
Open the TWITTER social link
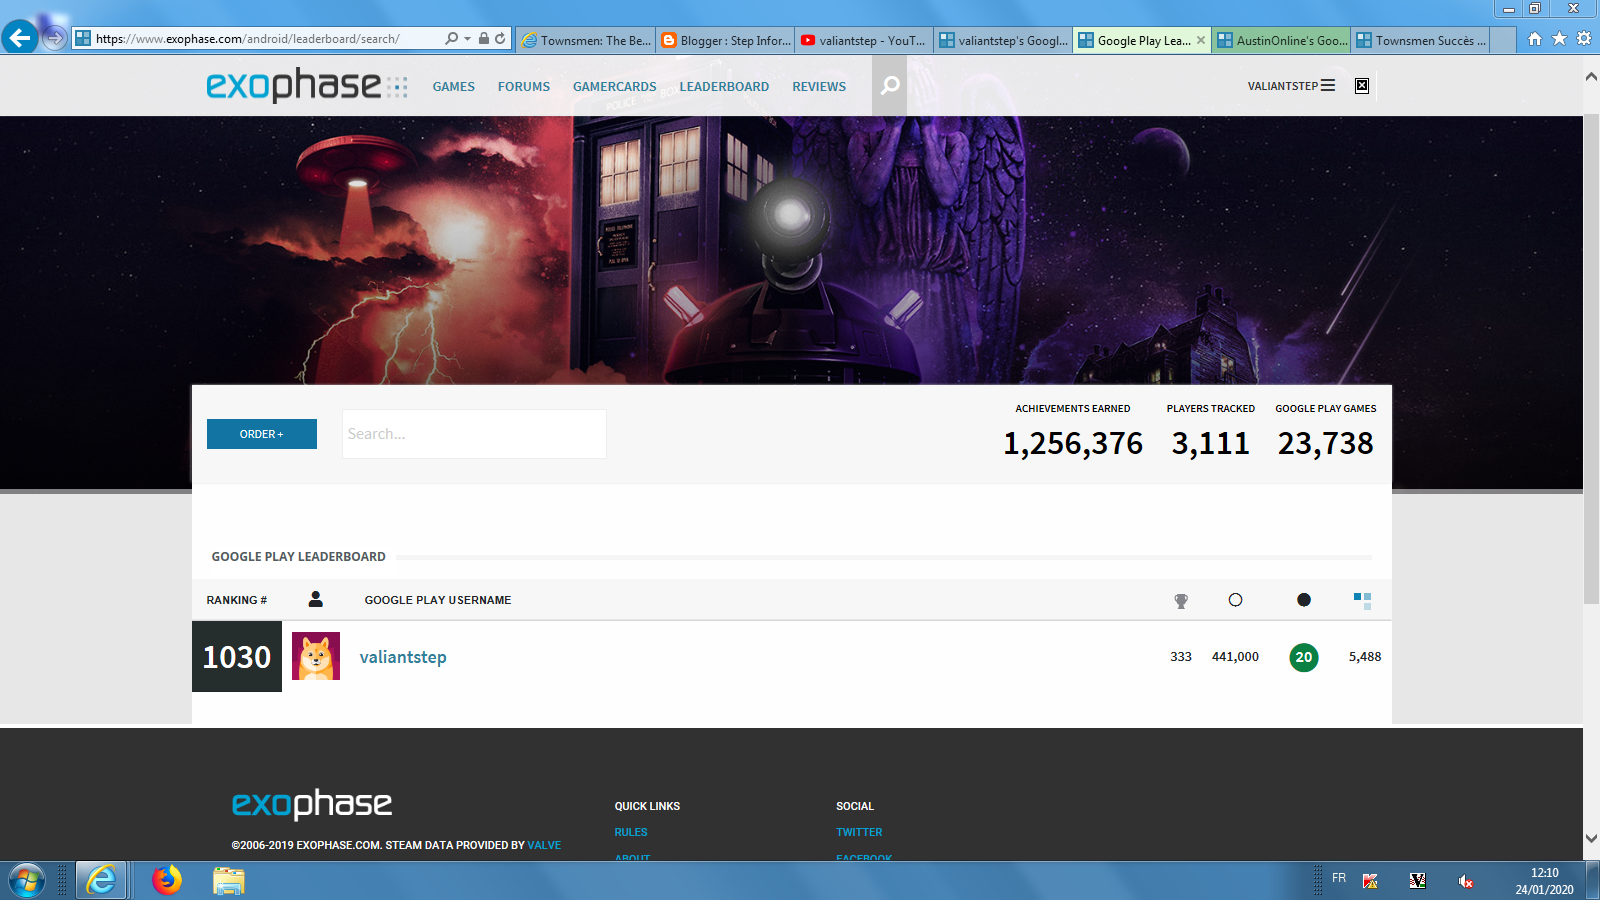point(859,832)
